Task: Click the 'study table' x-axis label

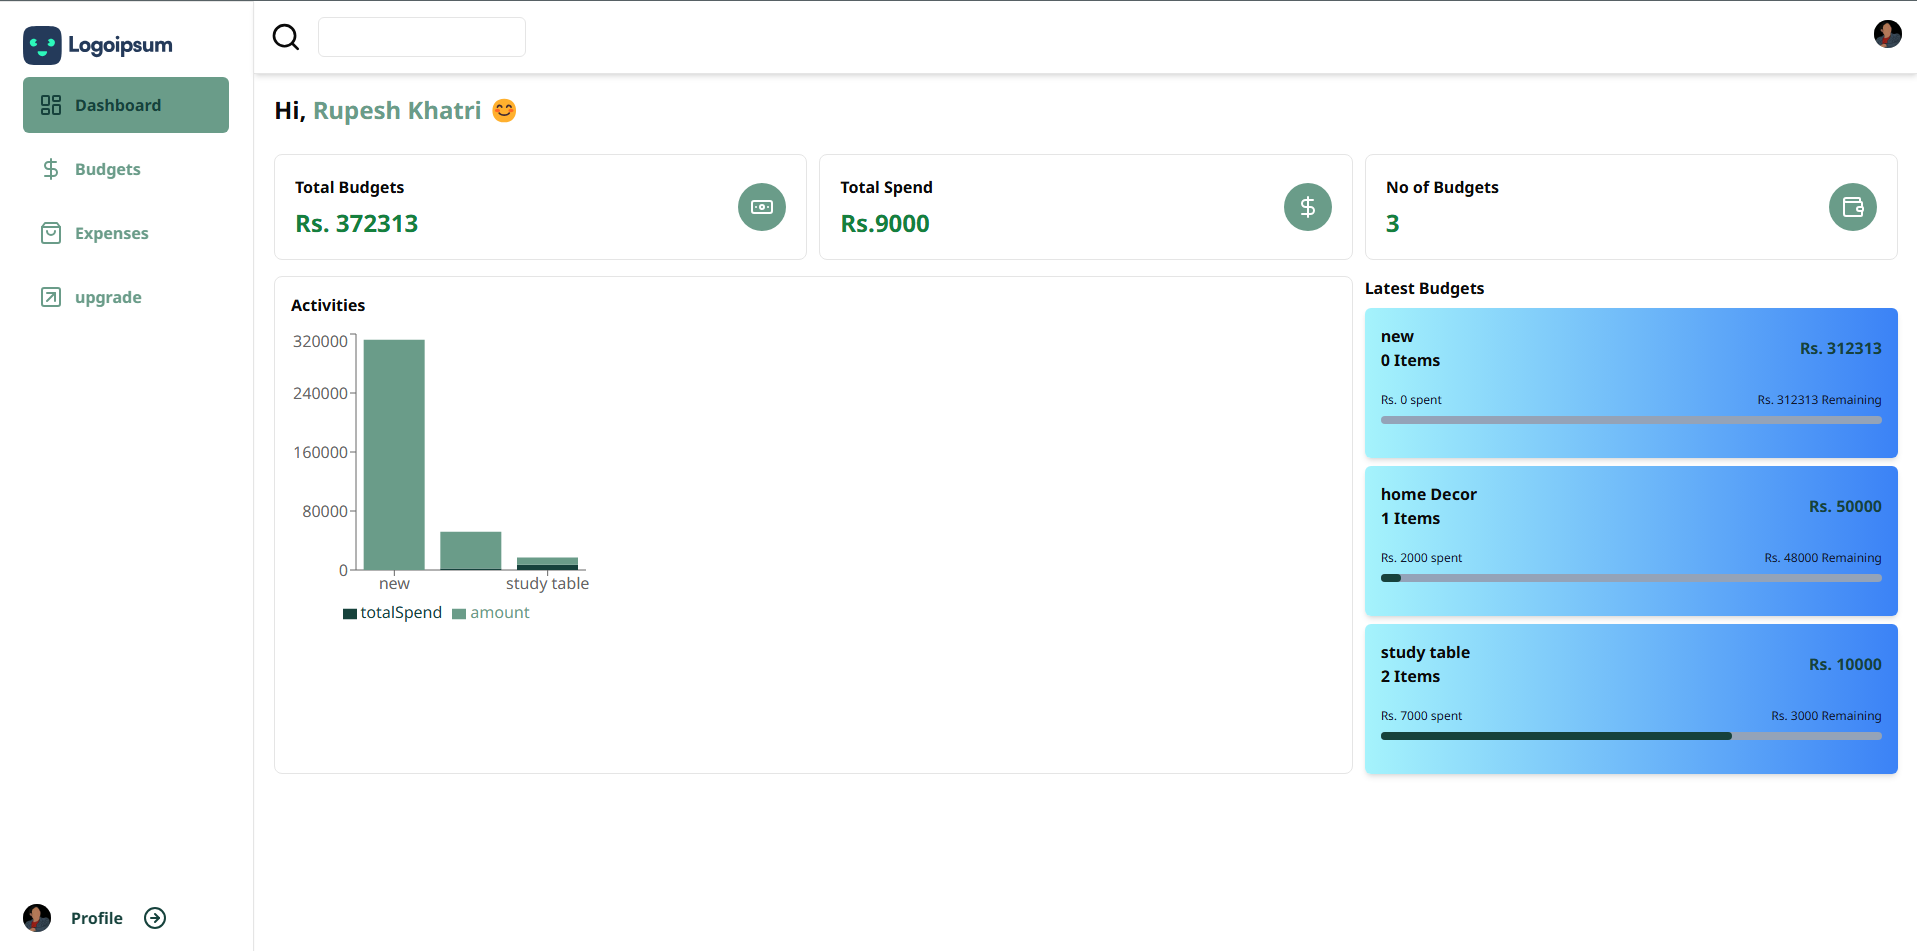Action: tap(547, 583)
